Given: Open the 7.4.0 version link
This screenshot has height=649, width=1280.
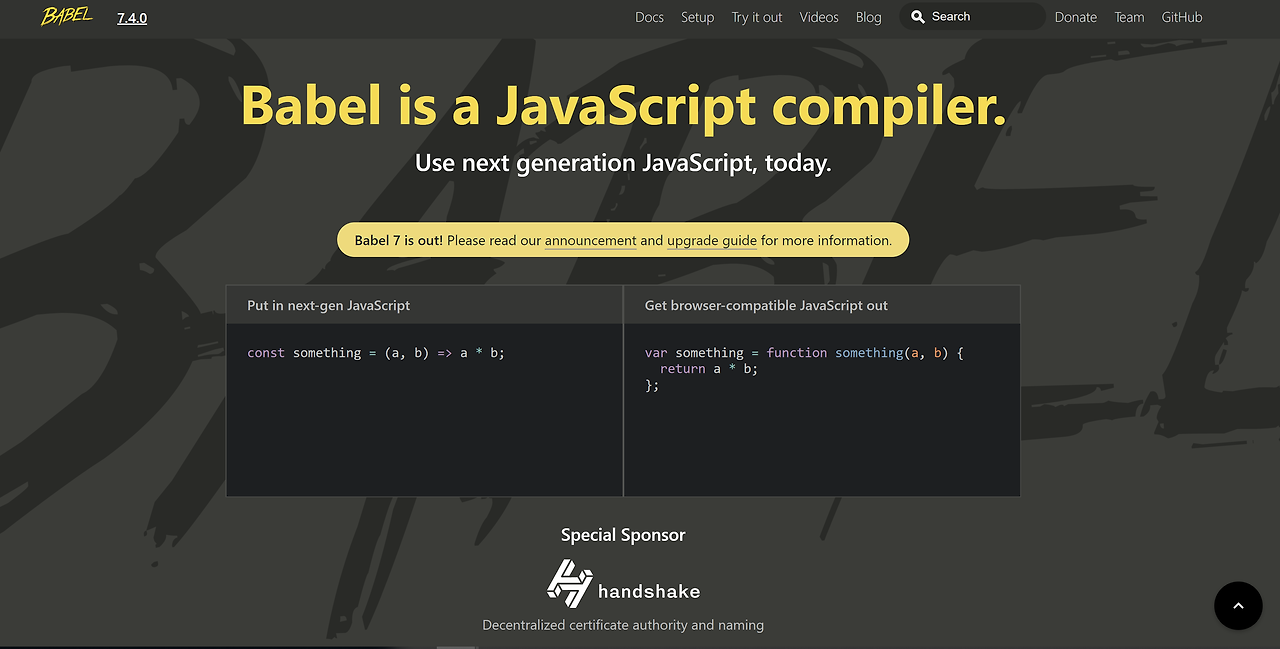Looking at the screenshot, I should (132, 18).
